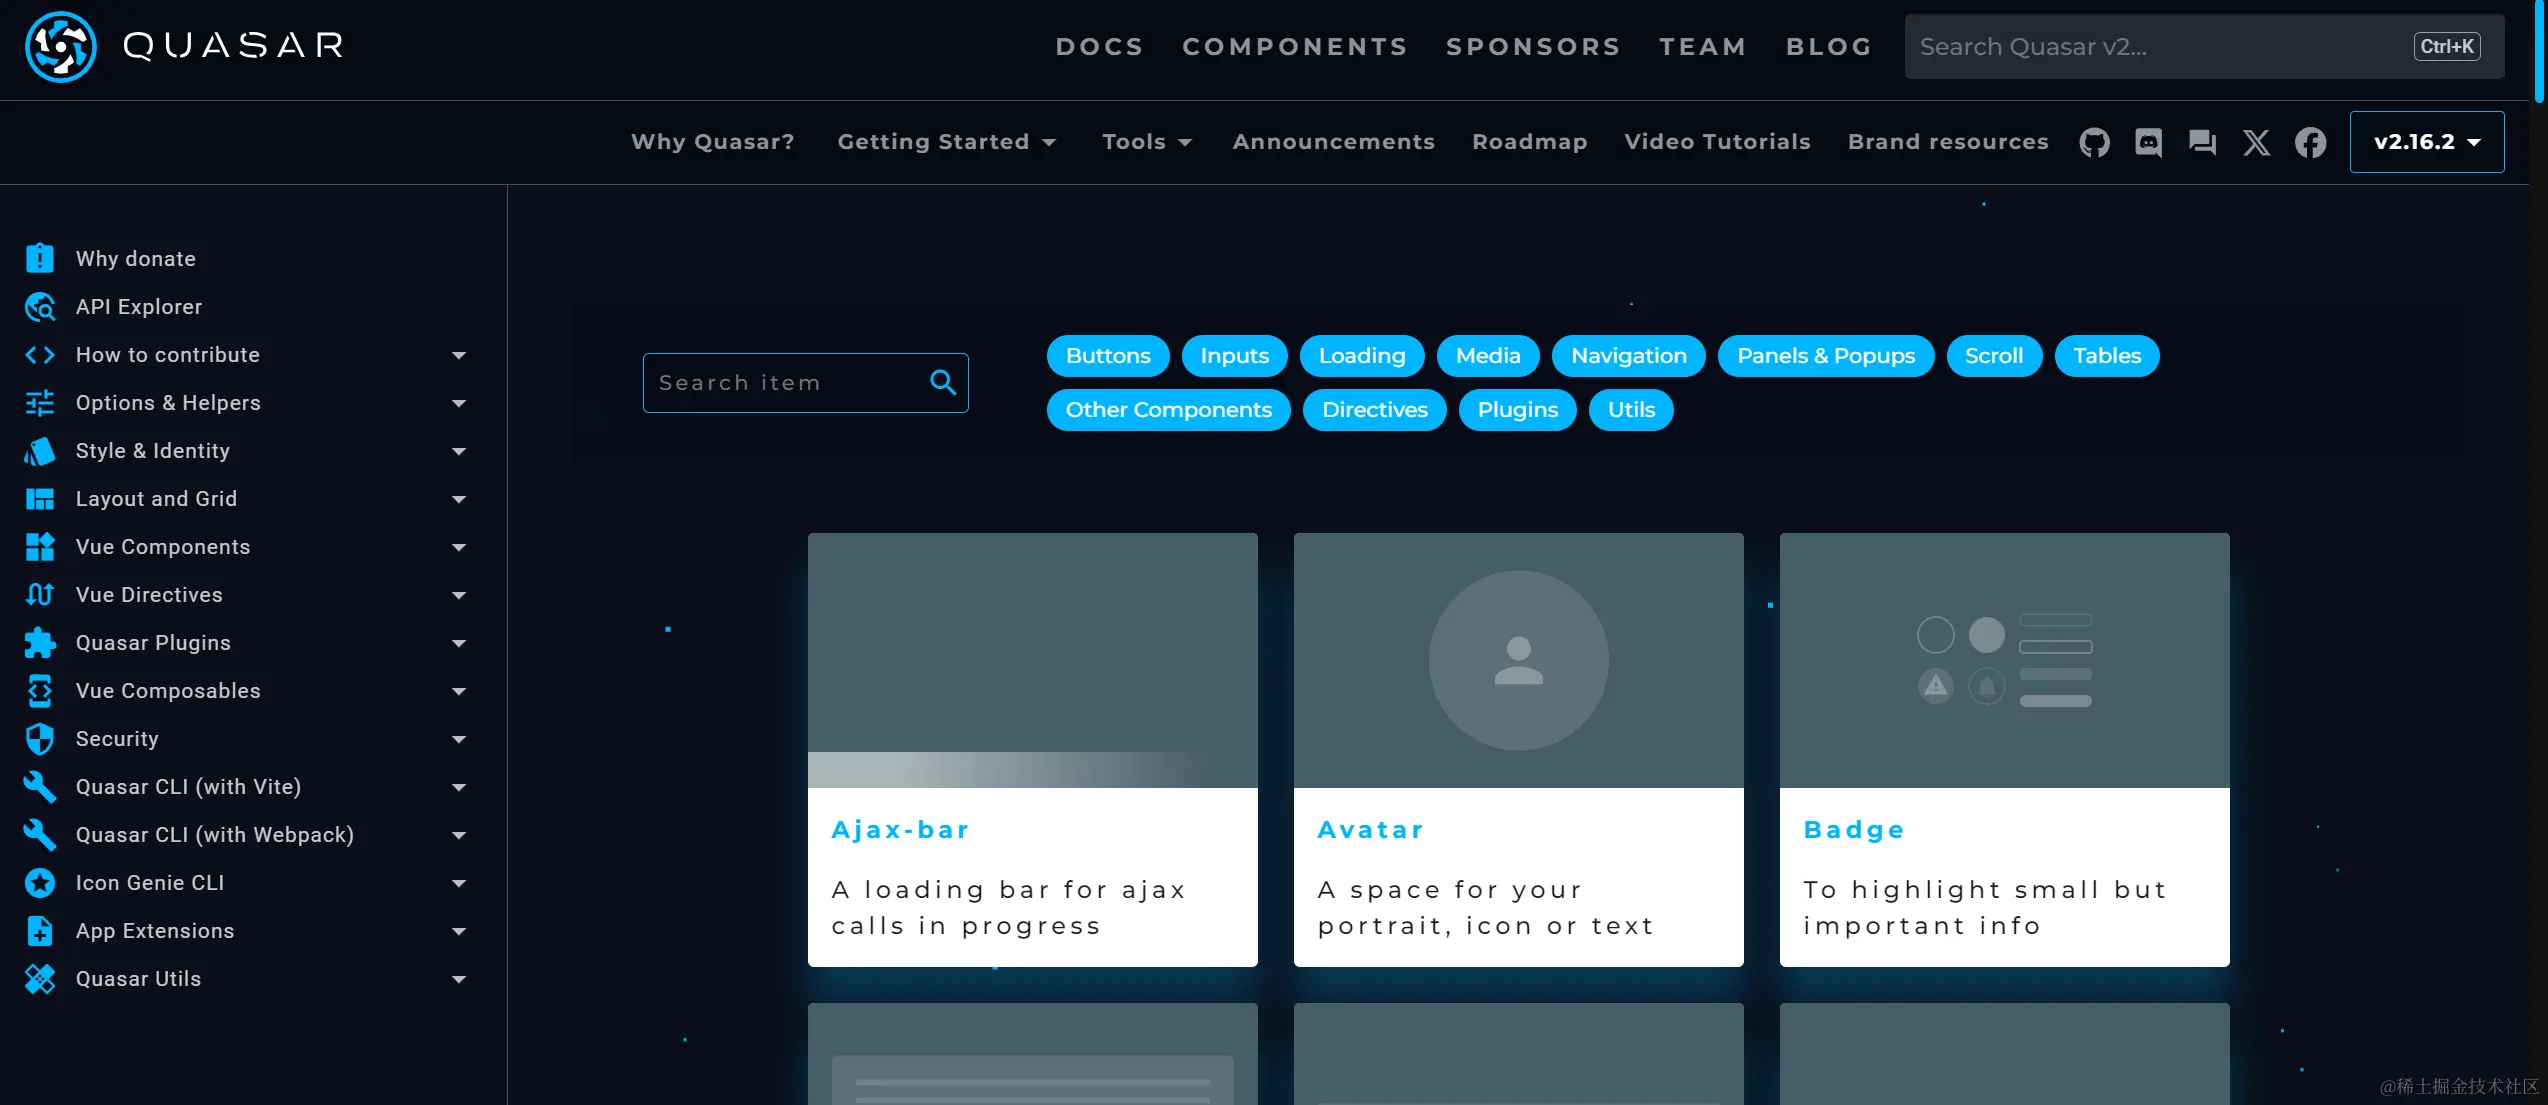This screenshot has width=2548, height=1105.
Task: Toggle the Buttons filter chip
Action: pyautogui.click(x=1107, y=356)
